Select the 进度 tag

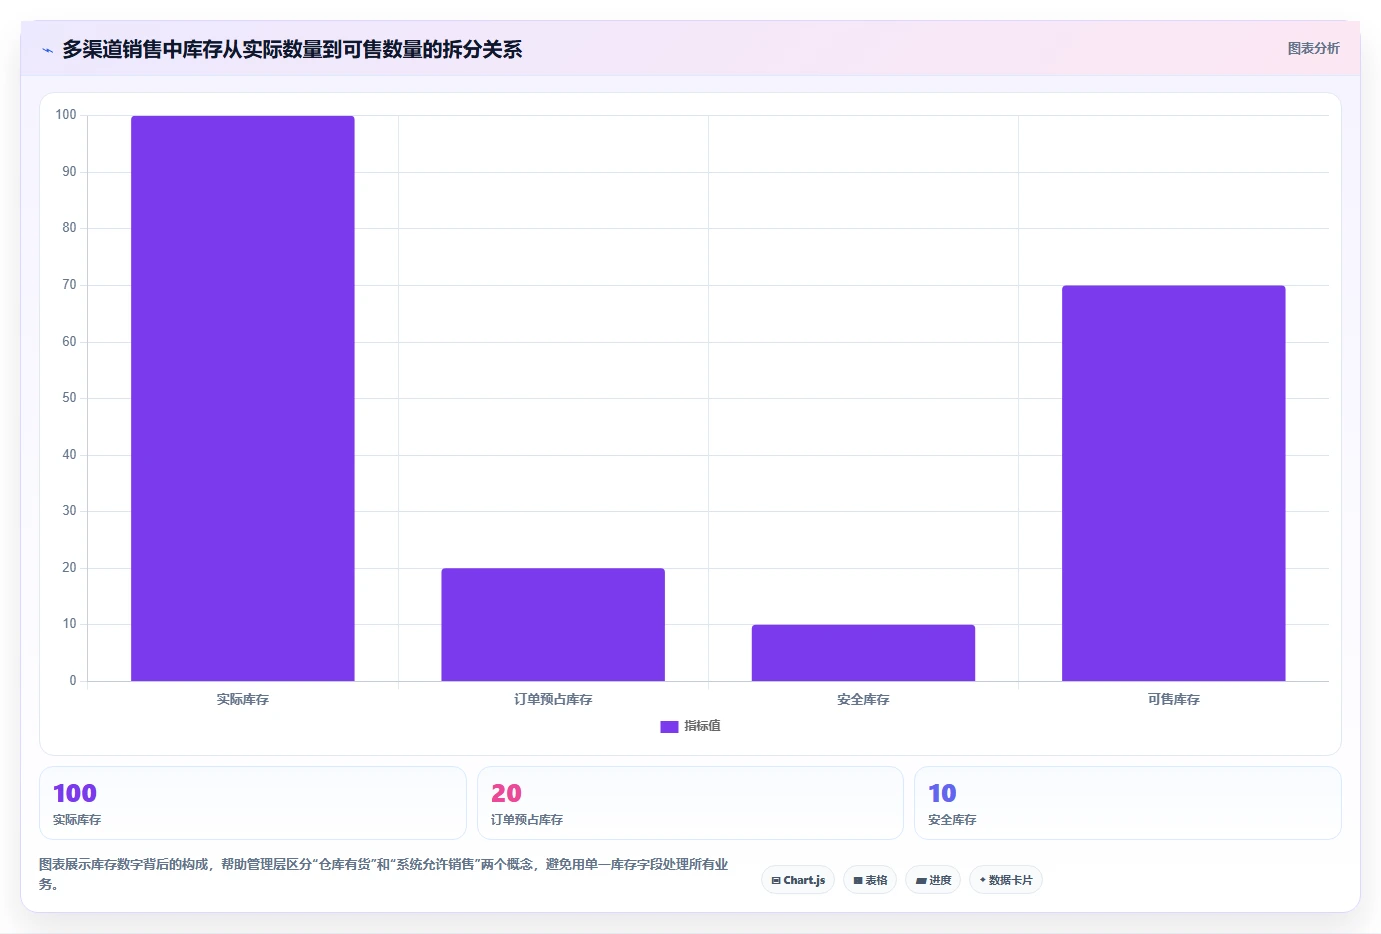click(933, 880)
